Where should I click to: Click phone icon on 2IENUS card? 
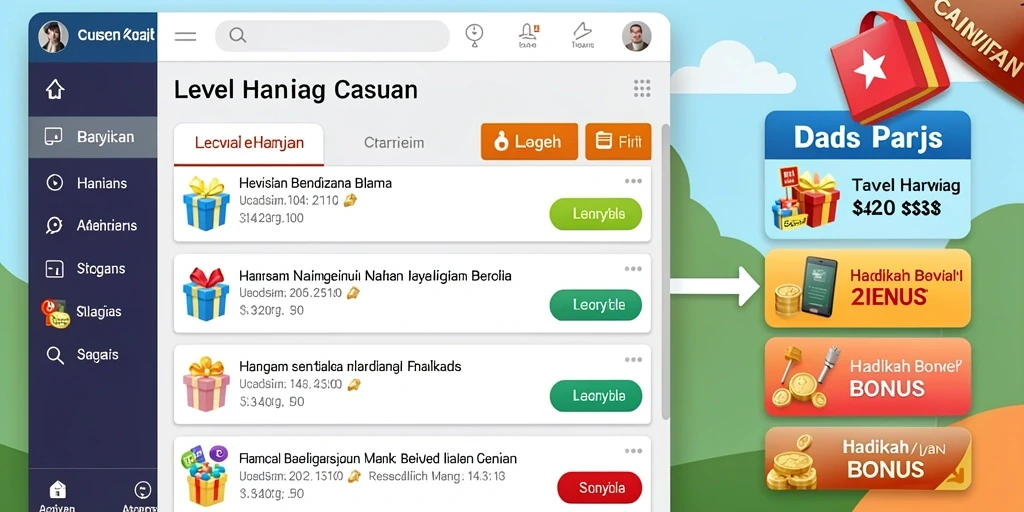tap(819, 287)
